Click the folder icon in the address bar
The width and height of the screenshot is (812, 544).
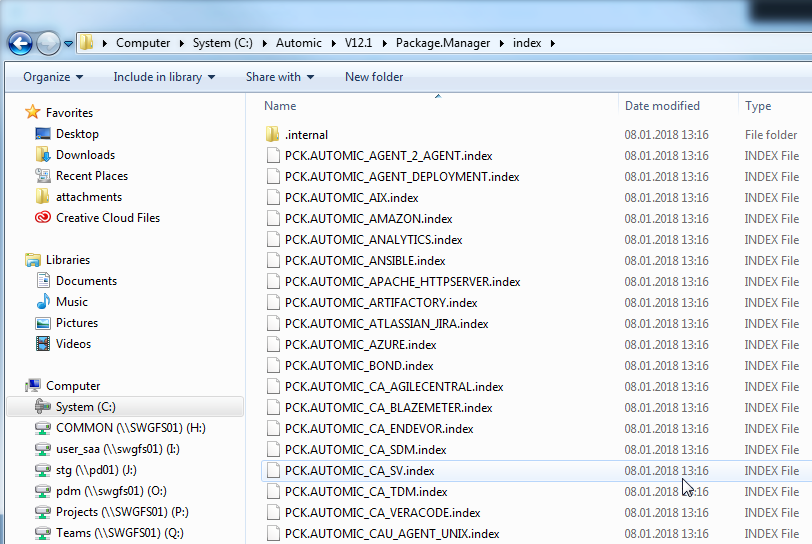tap(86, 42)
